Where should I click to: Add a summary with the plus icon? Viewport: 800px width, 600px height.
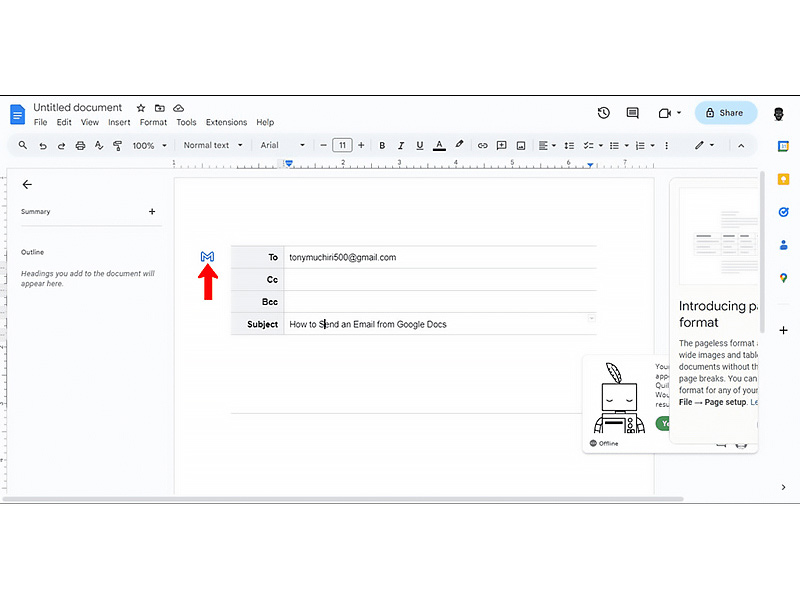(152, 211)
